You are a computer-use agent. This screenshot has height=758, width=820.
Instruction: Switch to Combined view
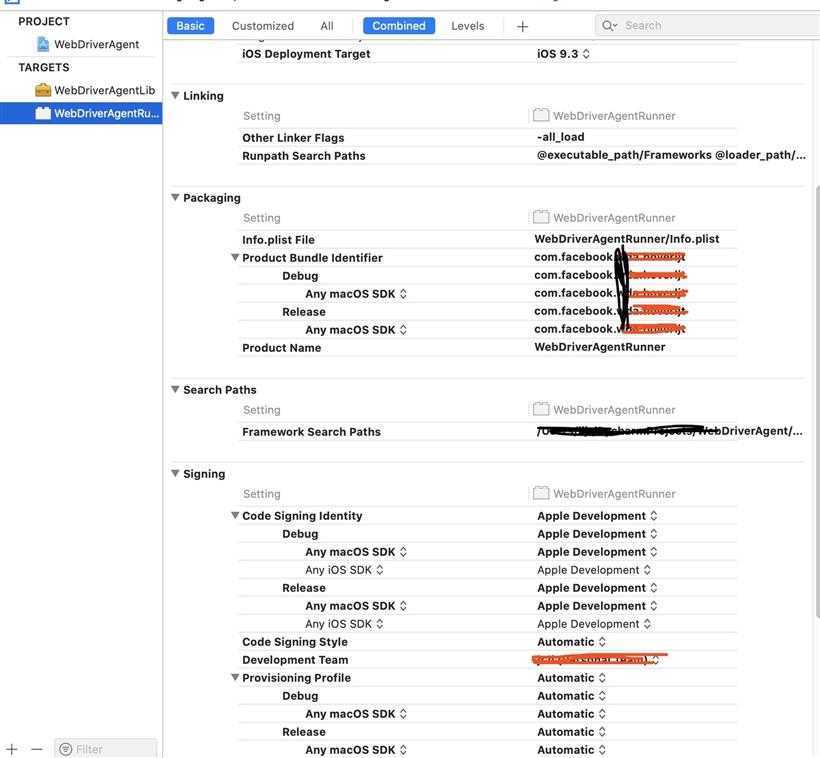[399, 26]
